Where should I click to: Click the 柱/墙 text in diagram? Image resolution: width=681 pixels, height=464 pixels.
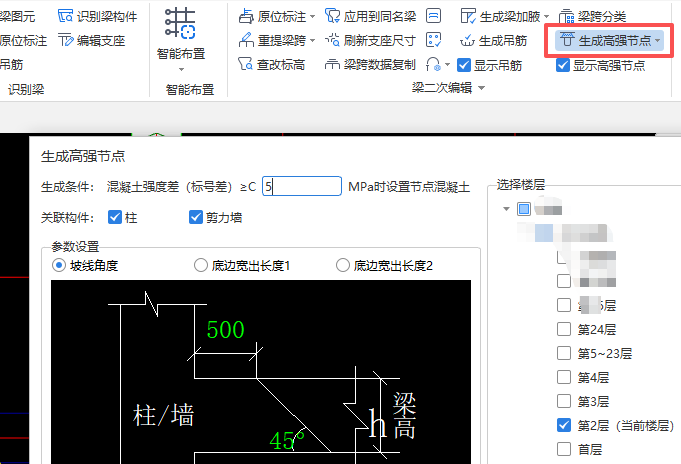pos(163,415)
